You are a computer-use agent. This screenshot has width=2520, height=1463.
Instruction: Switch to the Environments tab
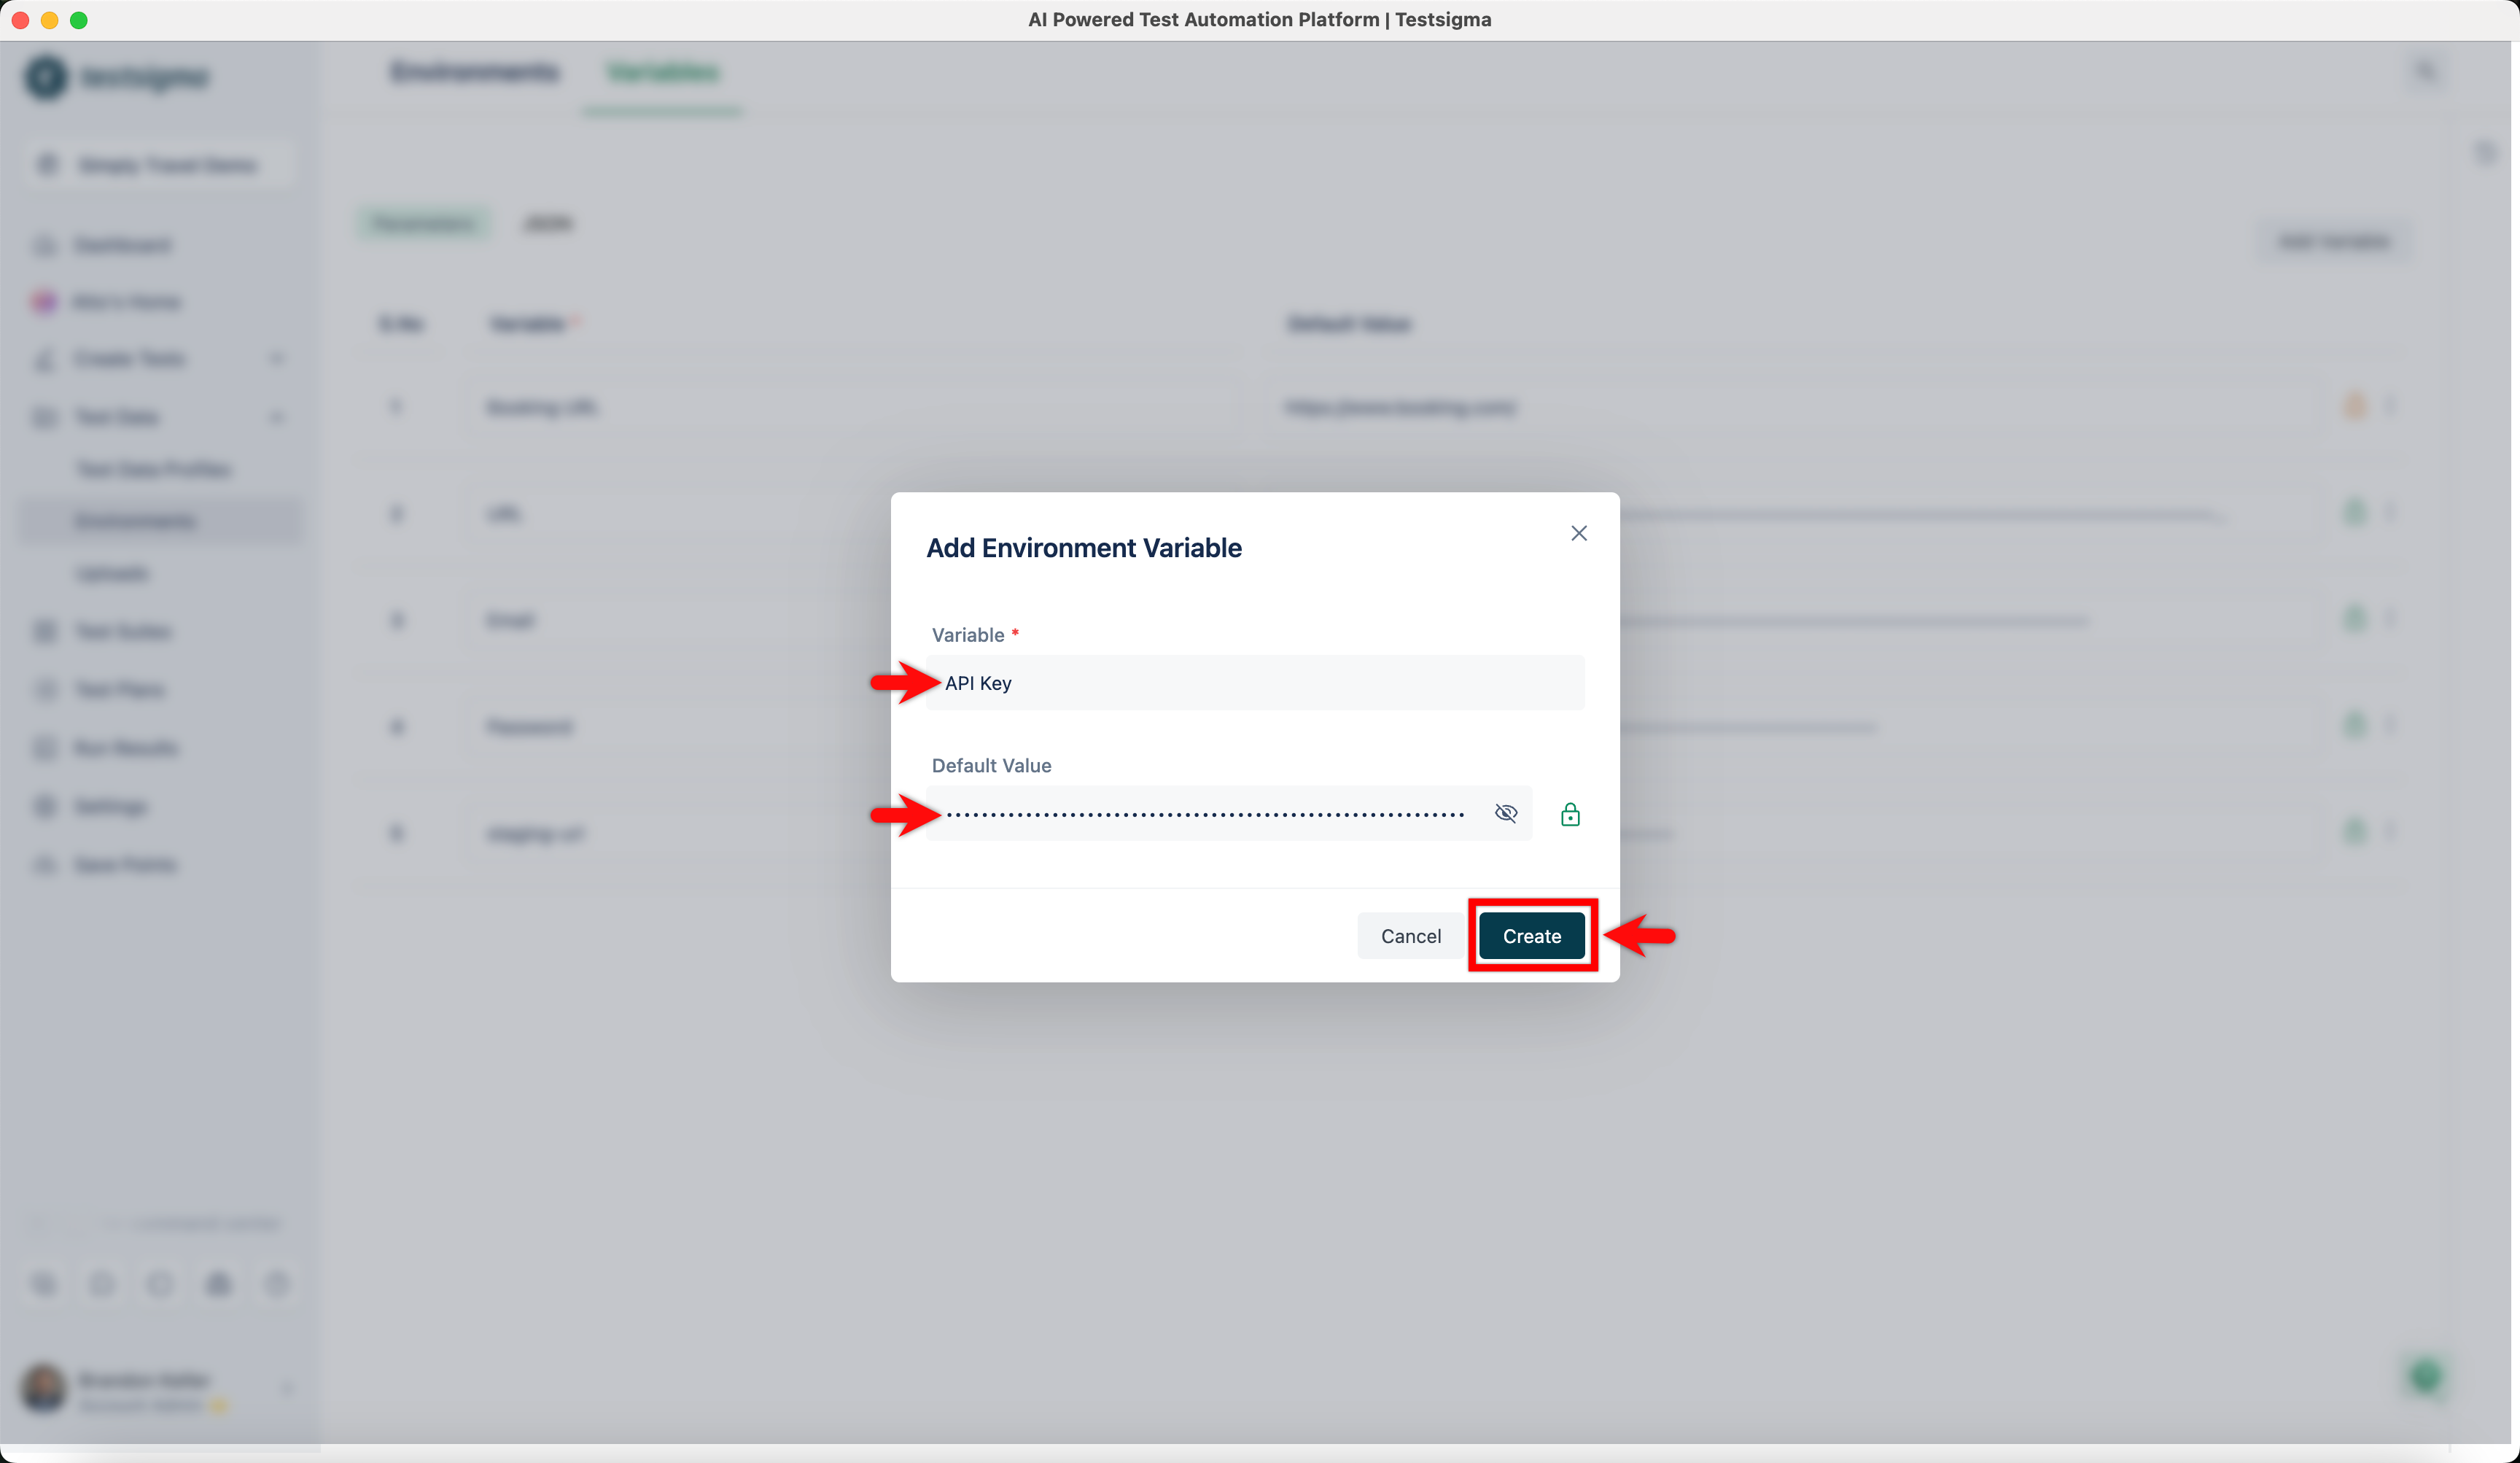pyautogui.click(x=475, y=71)
